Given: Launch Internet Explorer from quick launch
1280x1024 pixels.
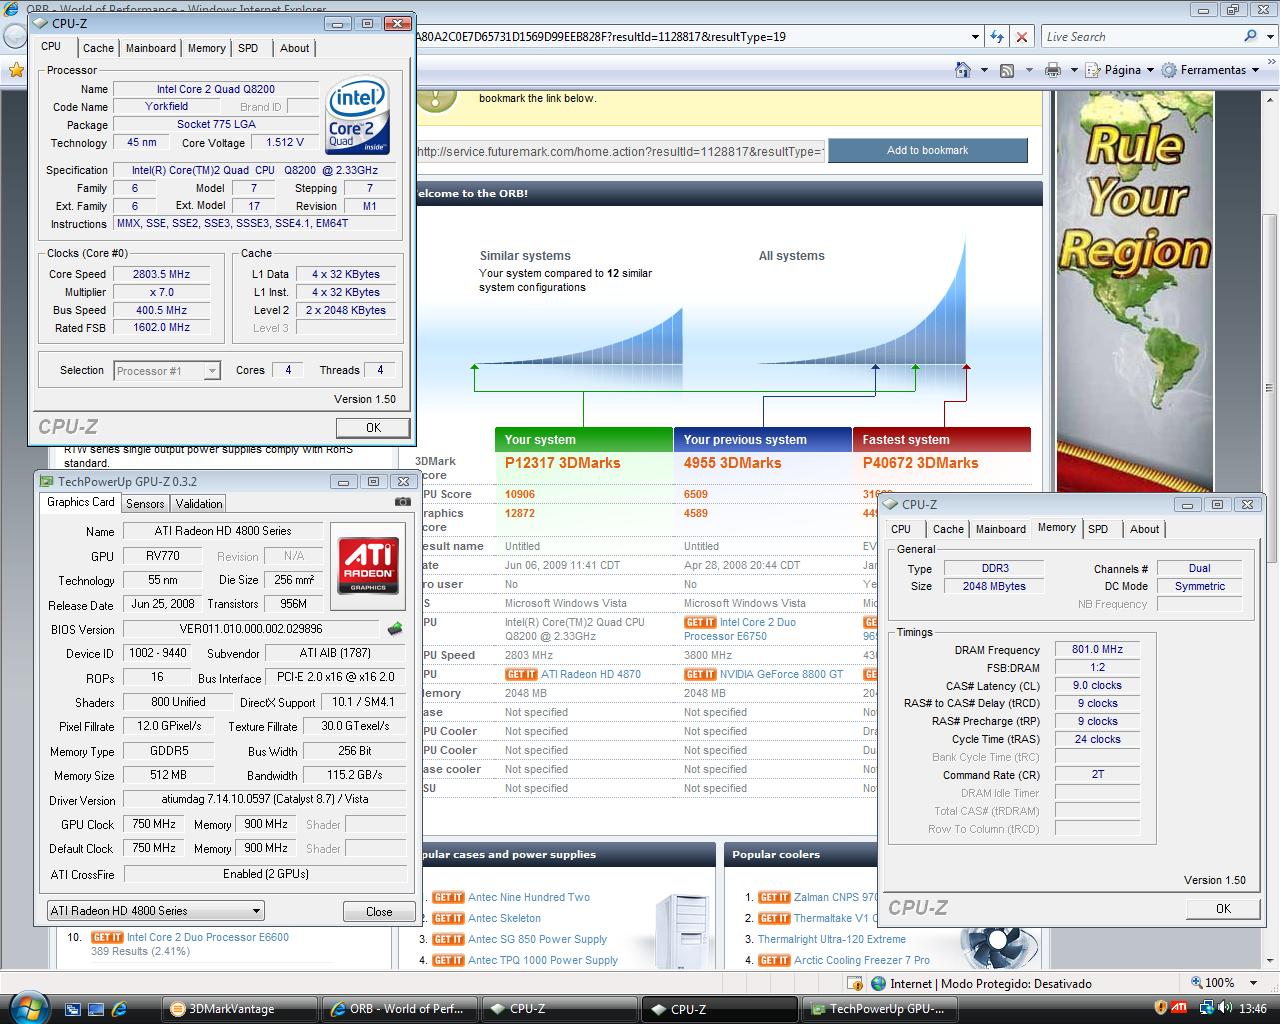Looking at the screenshot, I should [x=119, y=1009].
